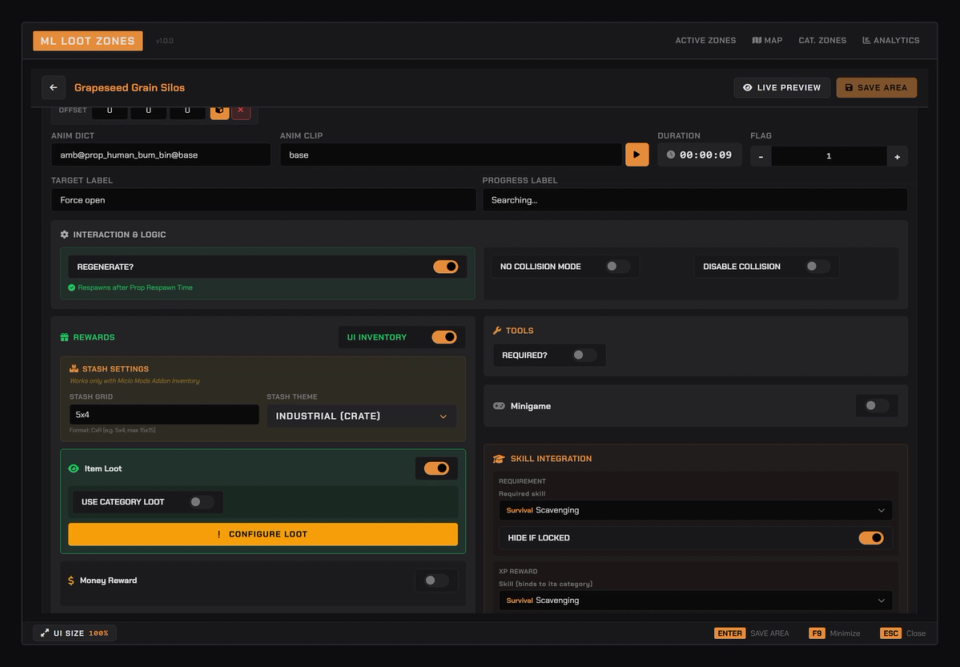Click the Skill Integration graduation cap icon
This screenshot has height=667, width=960.
[x=498, y=459]
